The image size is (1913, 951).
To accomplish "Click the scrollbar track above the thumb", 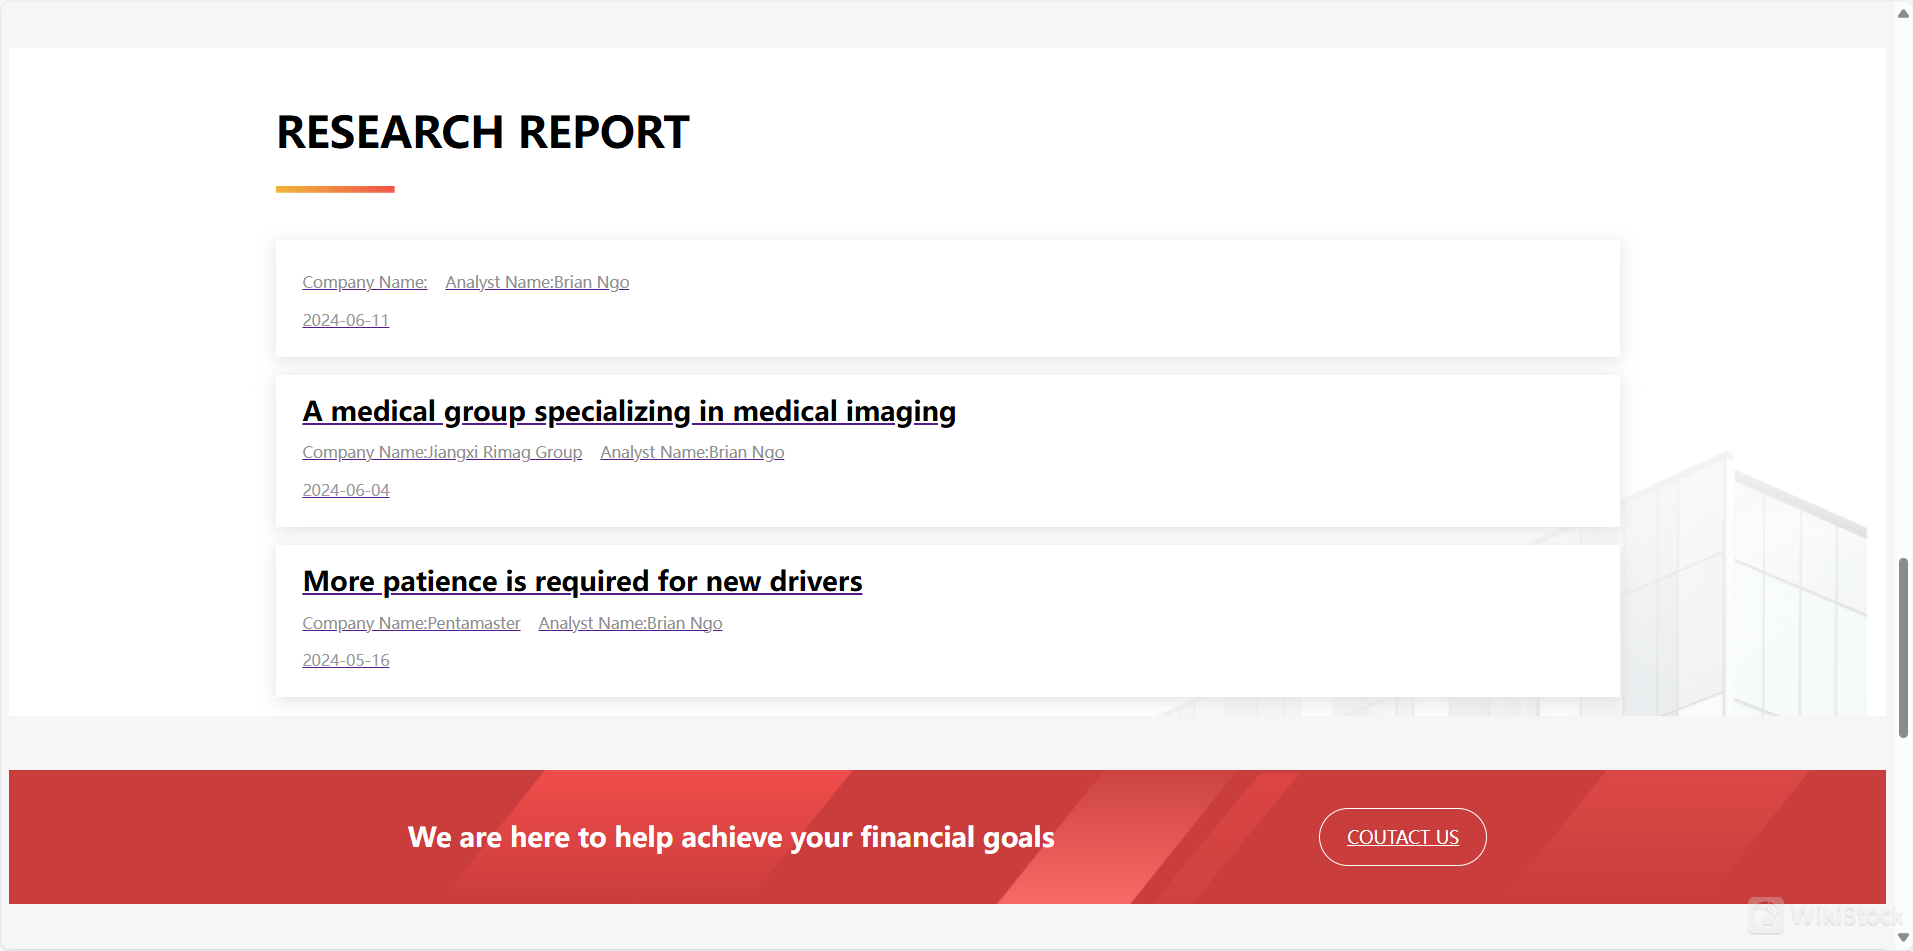I will [x=1903, y=300].
